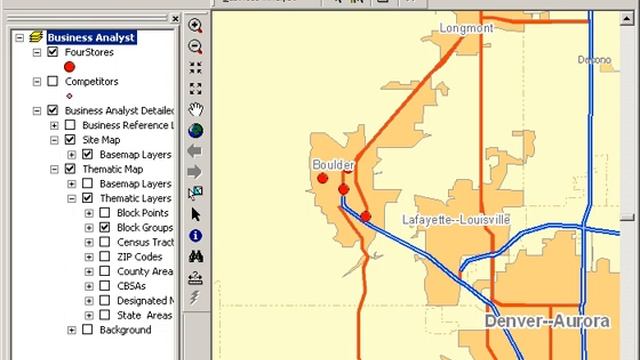640x360 pixels.
Task: Check the Business Reference layer
Action: point(70,125)
